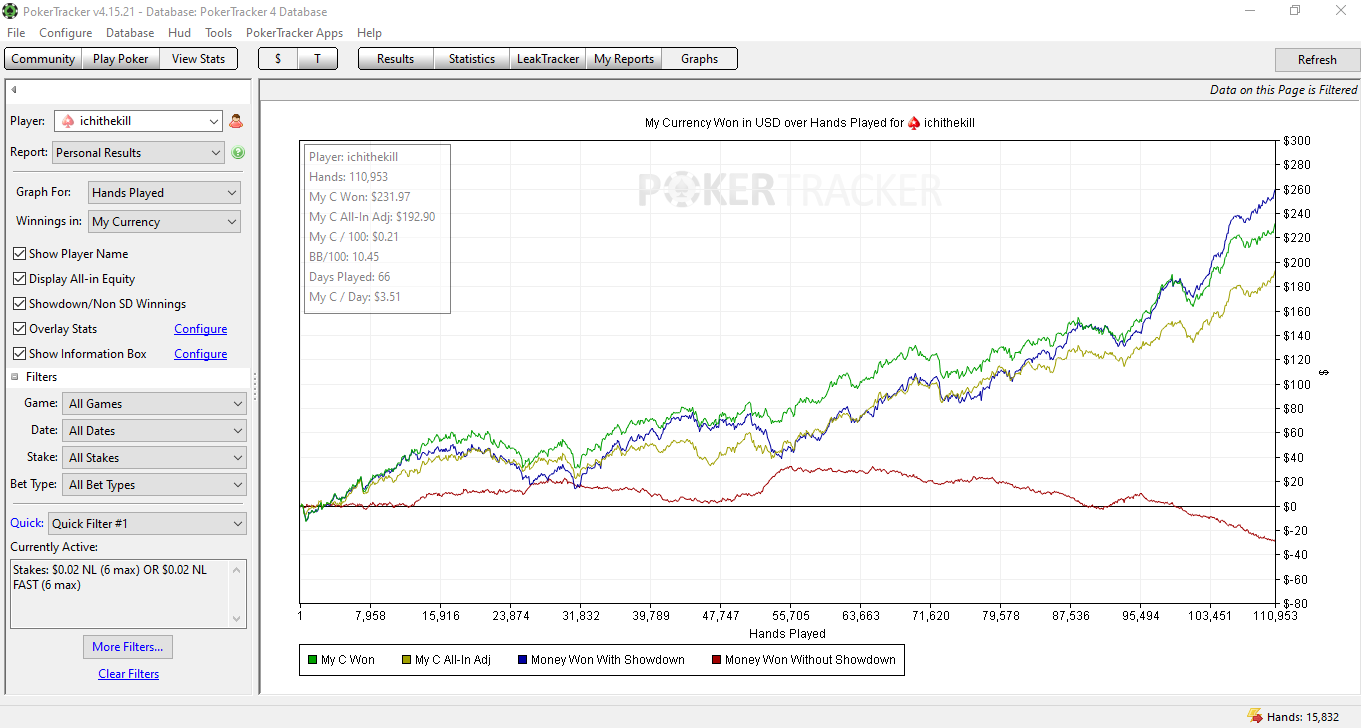Image resolution: width=1361 pixels, height=728 pixels.
Task: Click the More Filters button
Action: click(127, 647)
